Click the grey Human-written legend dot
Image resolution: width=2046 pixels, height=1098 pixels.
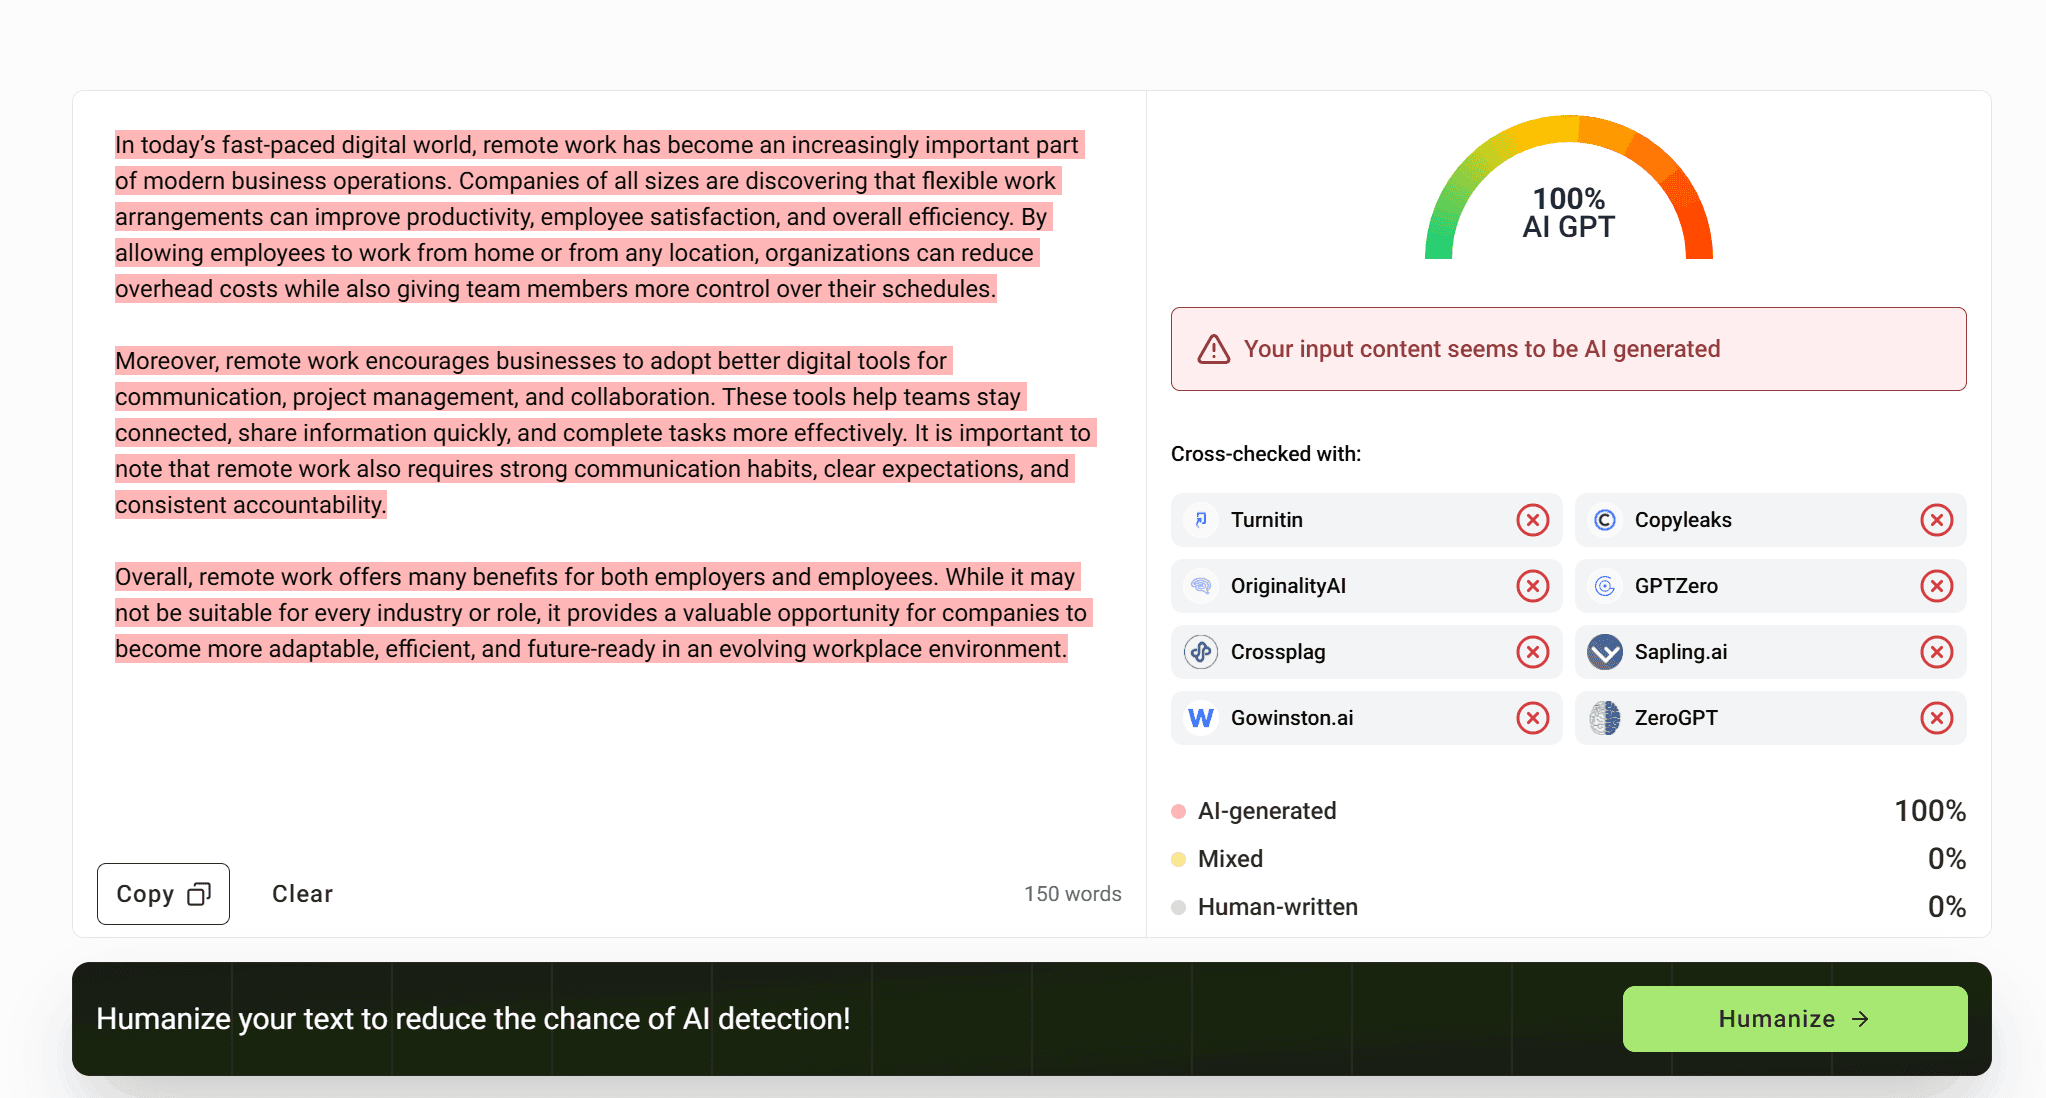pyautogui.click(x=1179, y=907)
